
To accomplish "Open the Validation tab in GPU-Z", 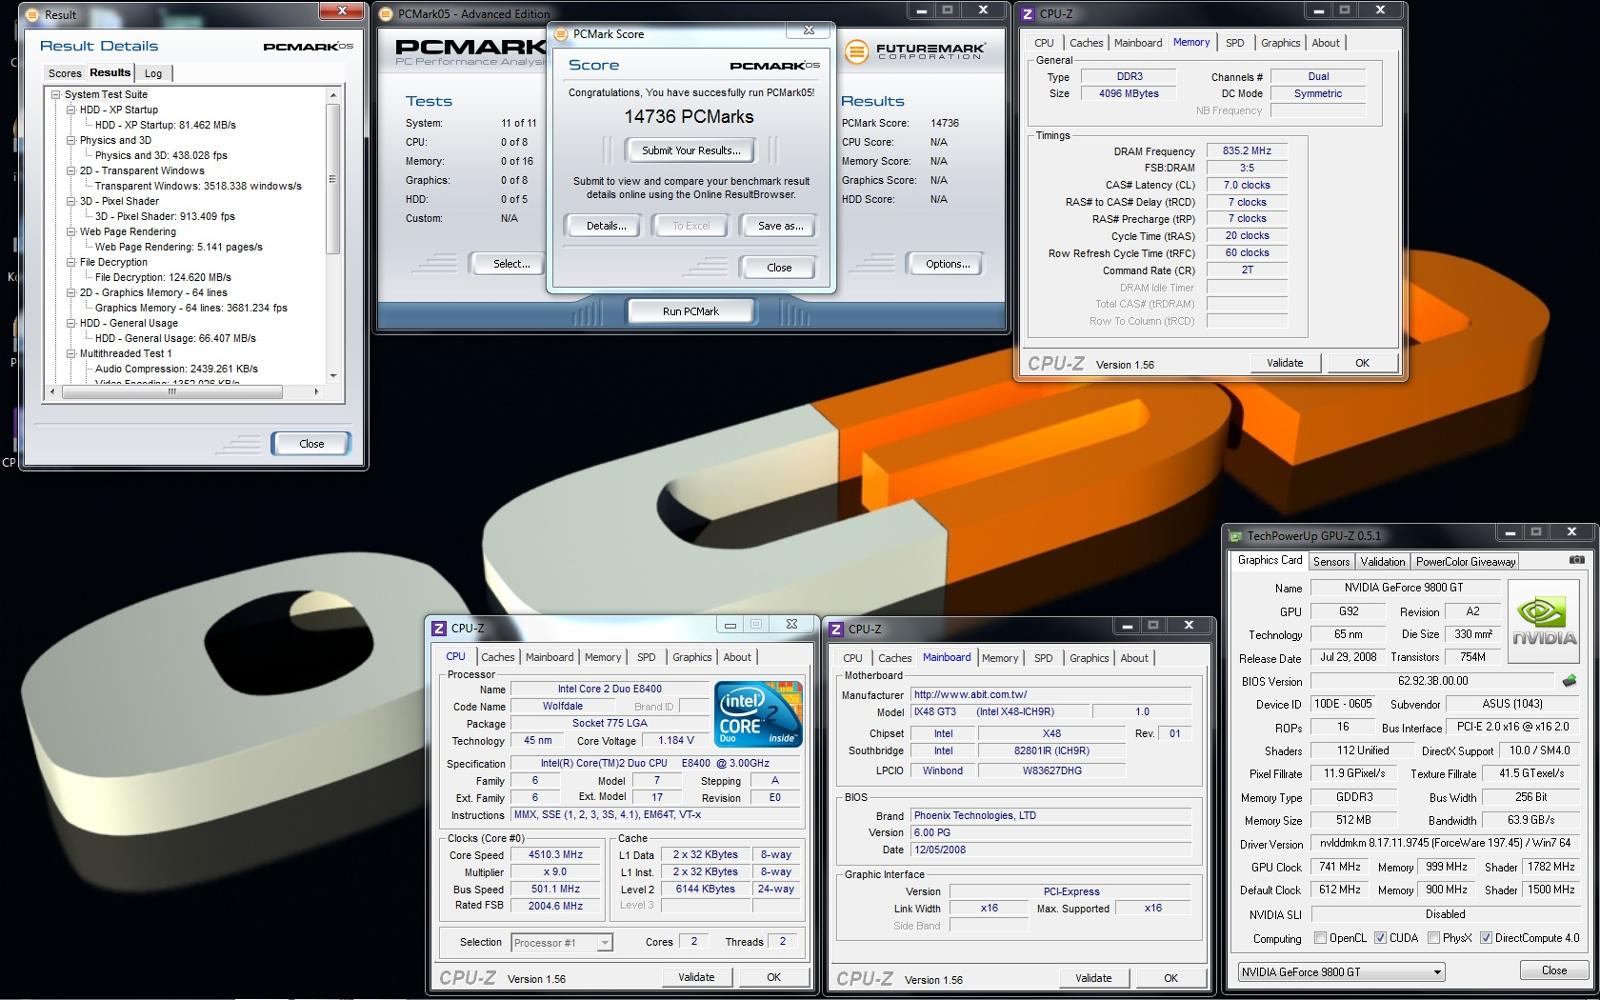I will pyautogui.click(x=1383, y=562).
